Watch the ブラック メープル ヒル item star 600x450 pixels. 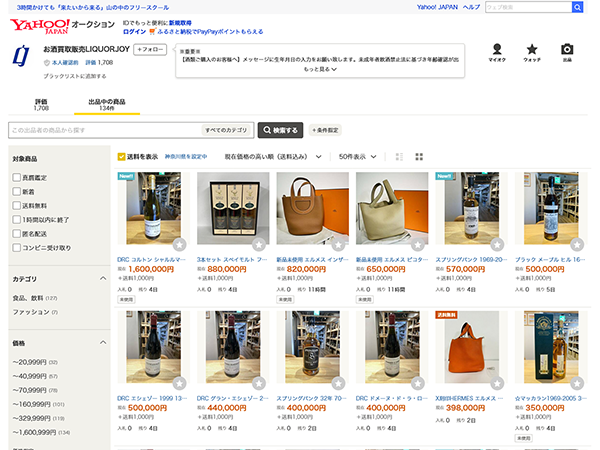pyautogui.click(x=577, y=244)
